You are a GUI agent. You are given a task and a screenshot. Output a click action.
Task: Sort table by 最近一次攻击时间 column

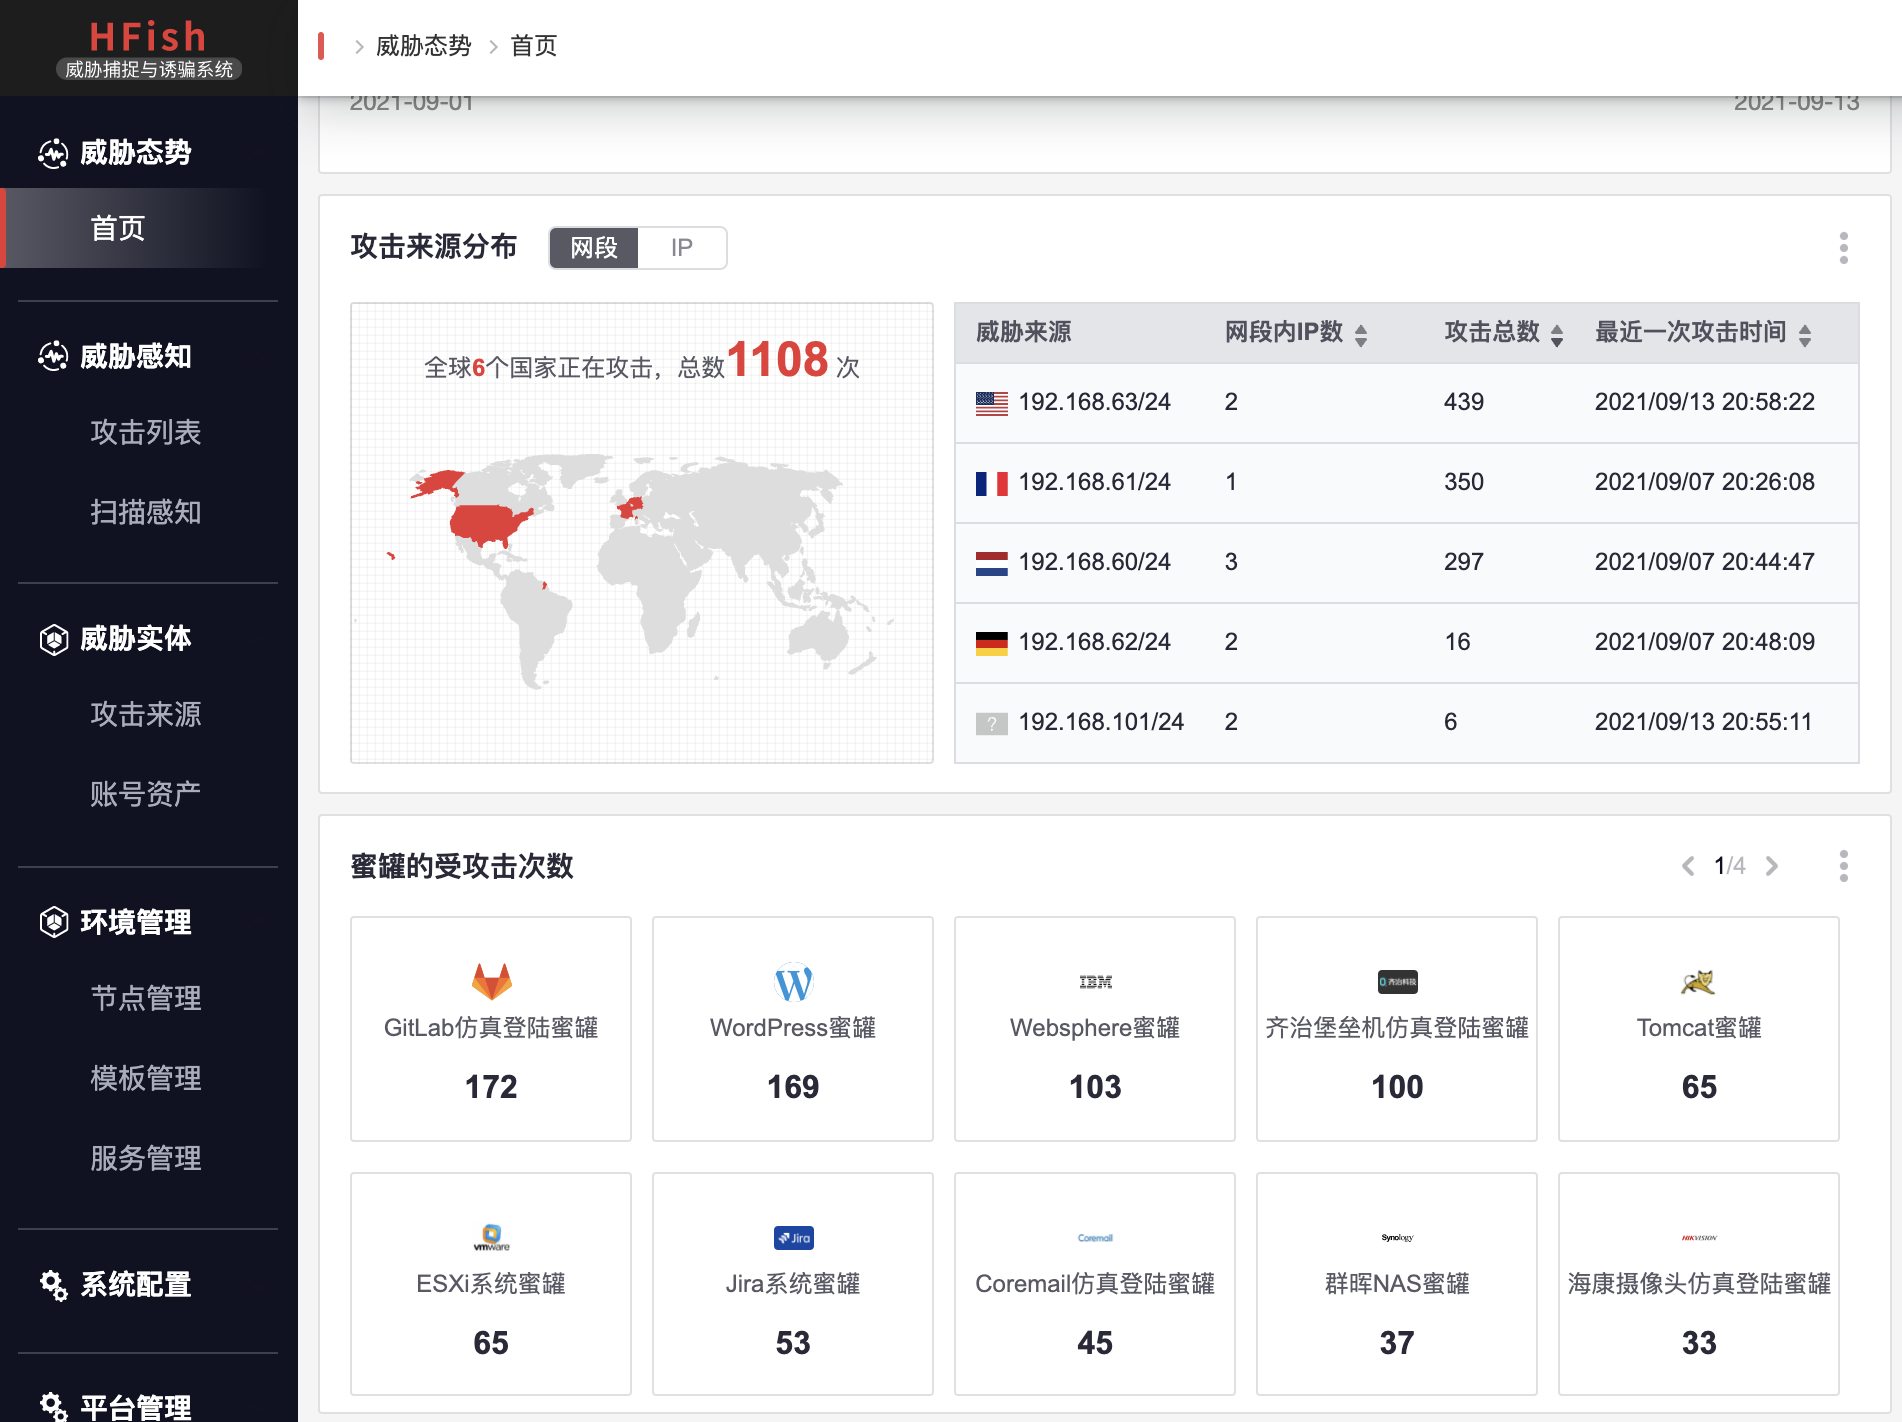pos(1805,334)
